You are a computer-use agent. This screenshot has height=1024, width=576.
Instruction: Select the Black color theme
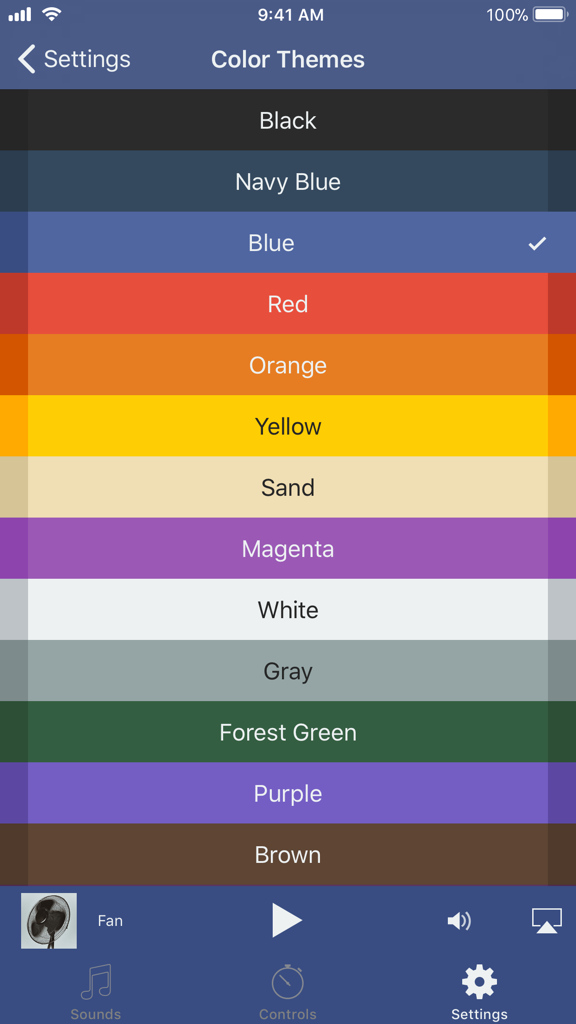(287, 120)
